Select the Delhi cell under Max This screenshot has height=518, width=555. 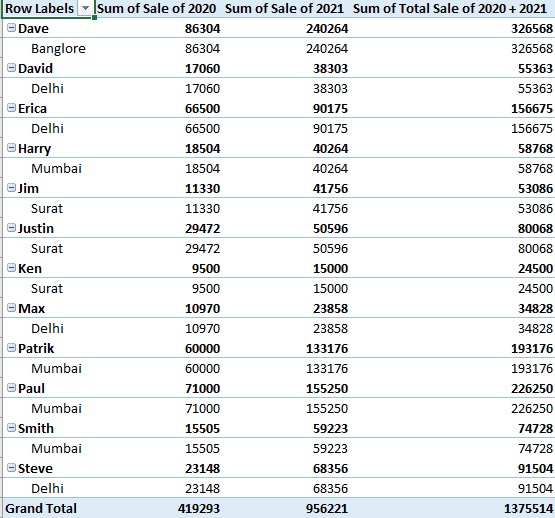tap(47, 329)
